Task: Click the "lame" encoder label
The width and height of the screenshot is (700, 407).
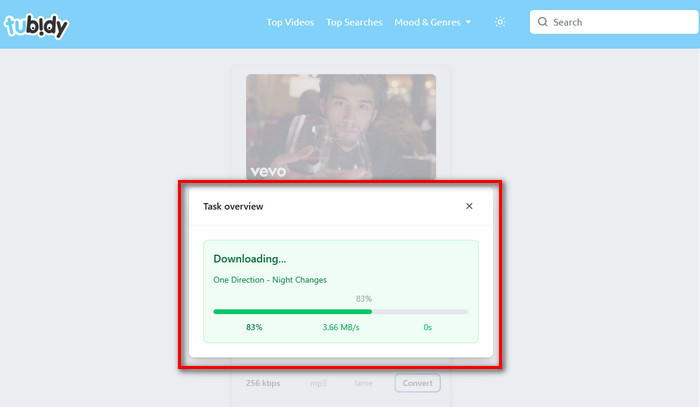Action: tap(363, 383)
